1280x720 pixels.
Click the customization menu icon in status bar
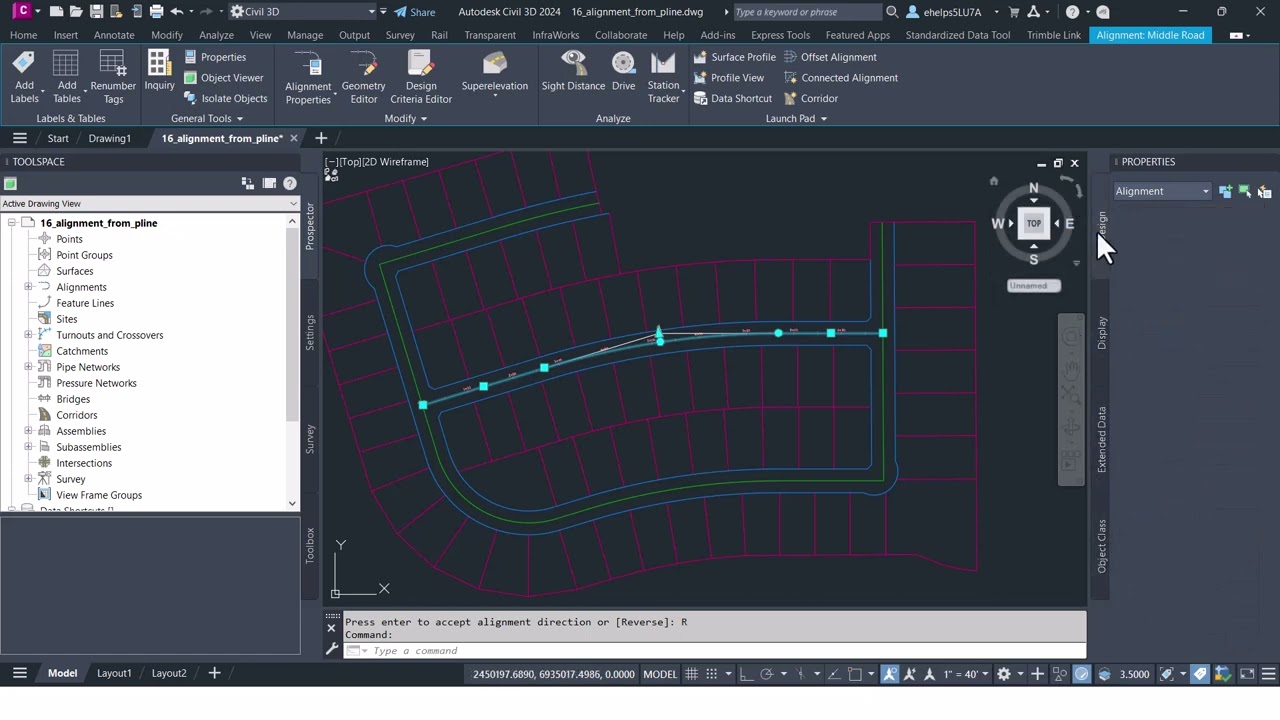[x=1268, y=674]
